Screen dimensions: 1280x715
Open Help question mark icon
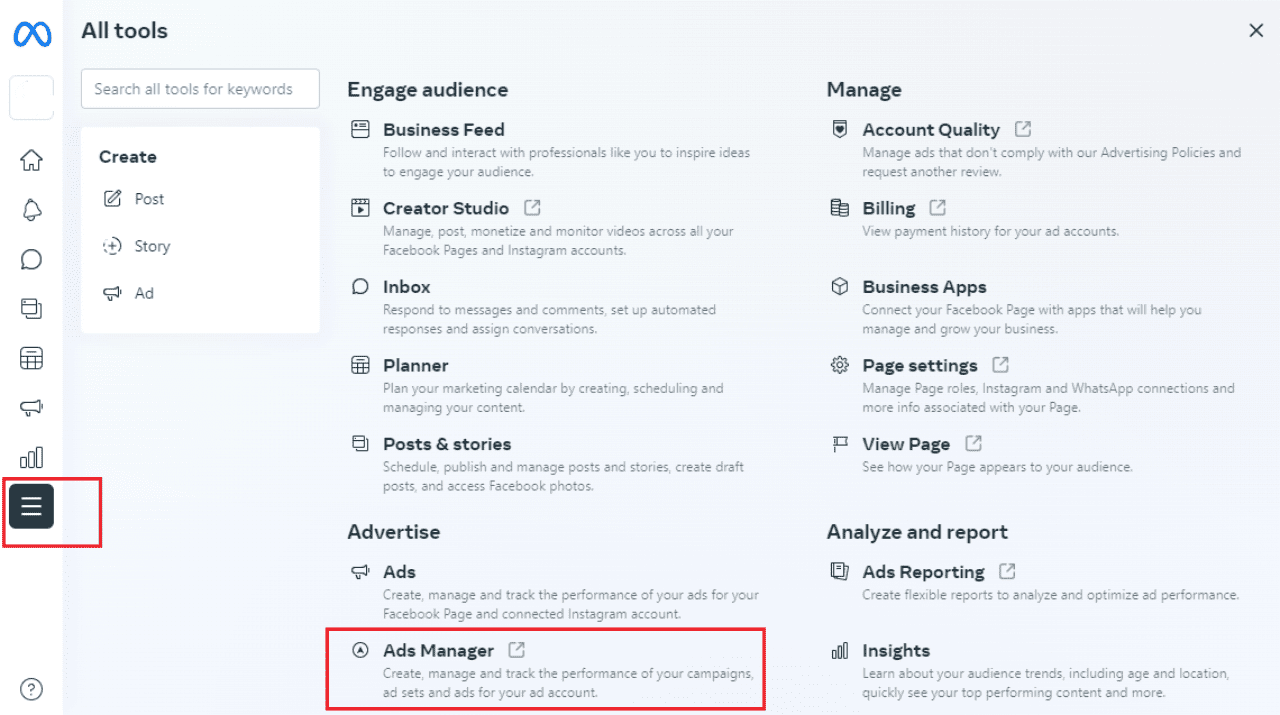tap(32, 689)
